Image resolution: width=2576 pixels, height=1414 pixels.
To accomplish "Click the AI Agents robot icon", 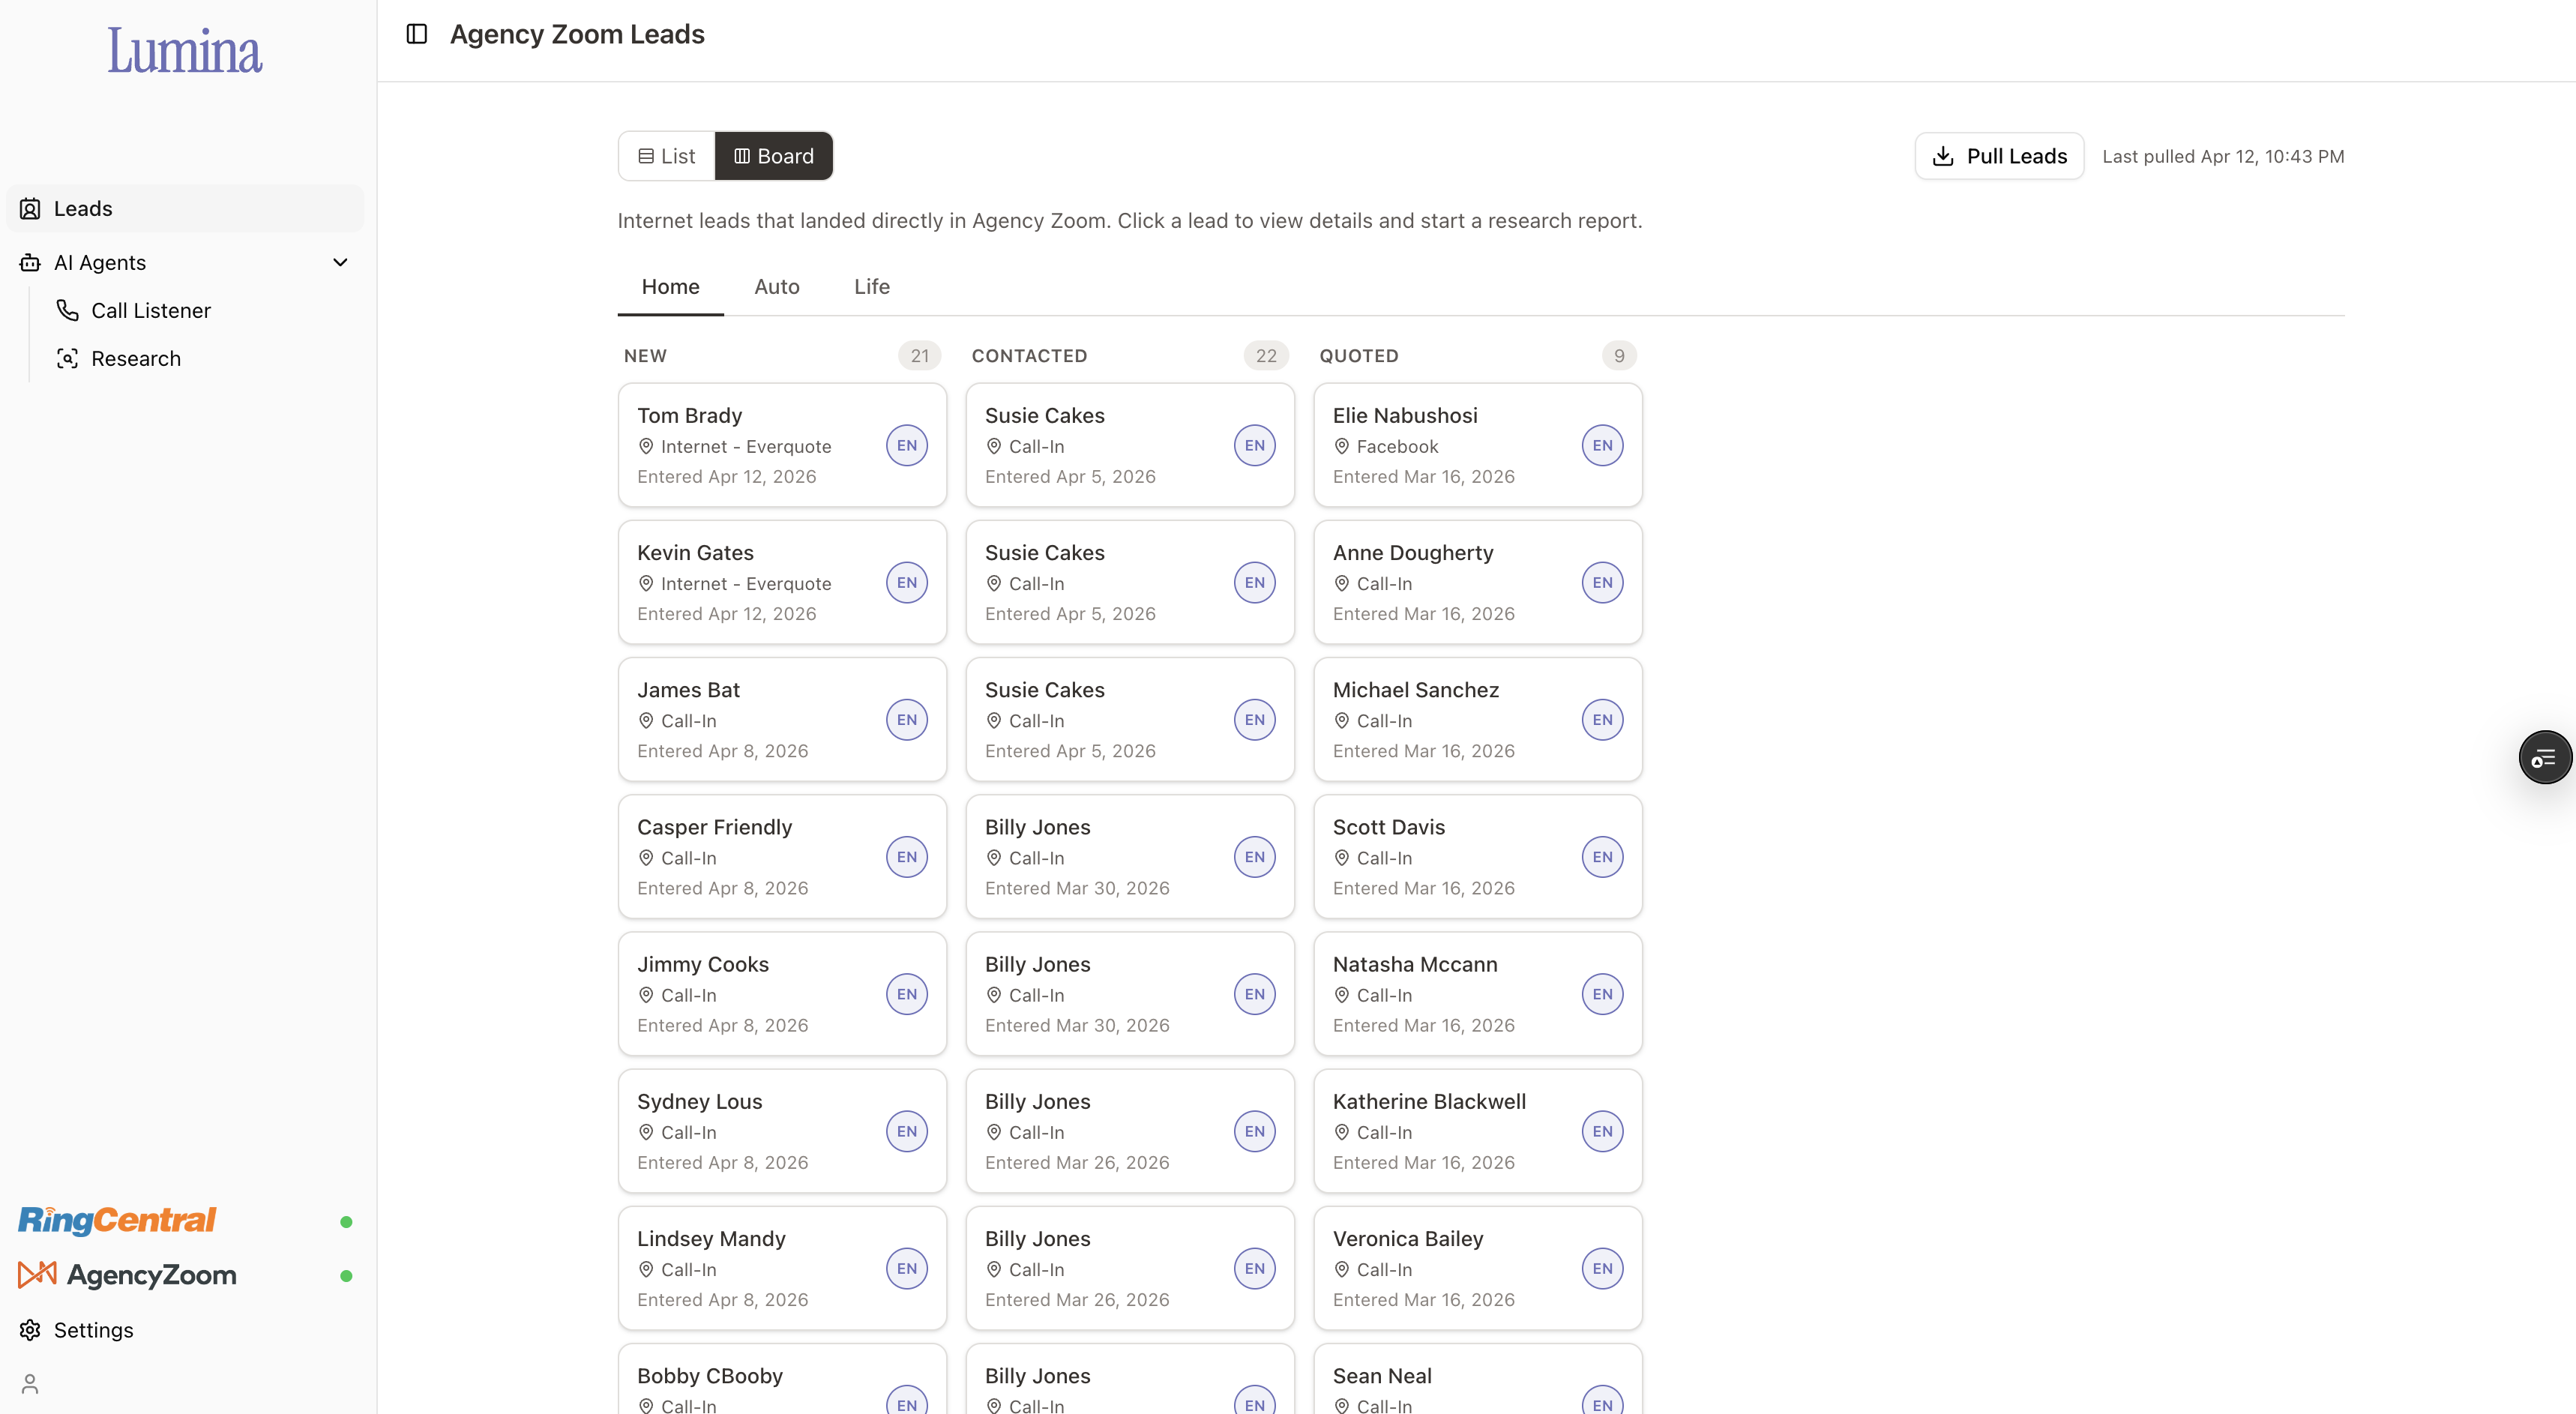I will point(30,262).
